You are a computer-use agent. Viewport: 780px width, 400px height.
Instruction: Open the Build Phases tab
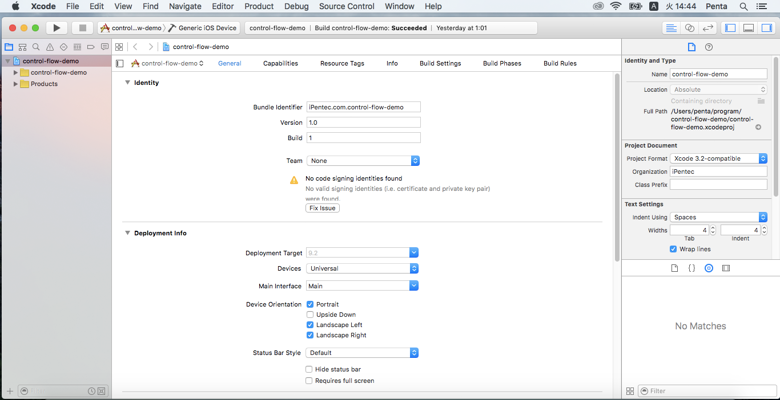coord(502,63)
